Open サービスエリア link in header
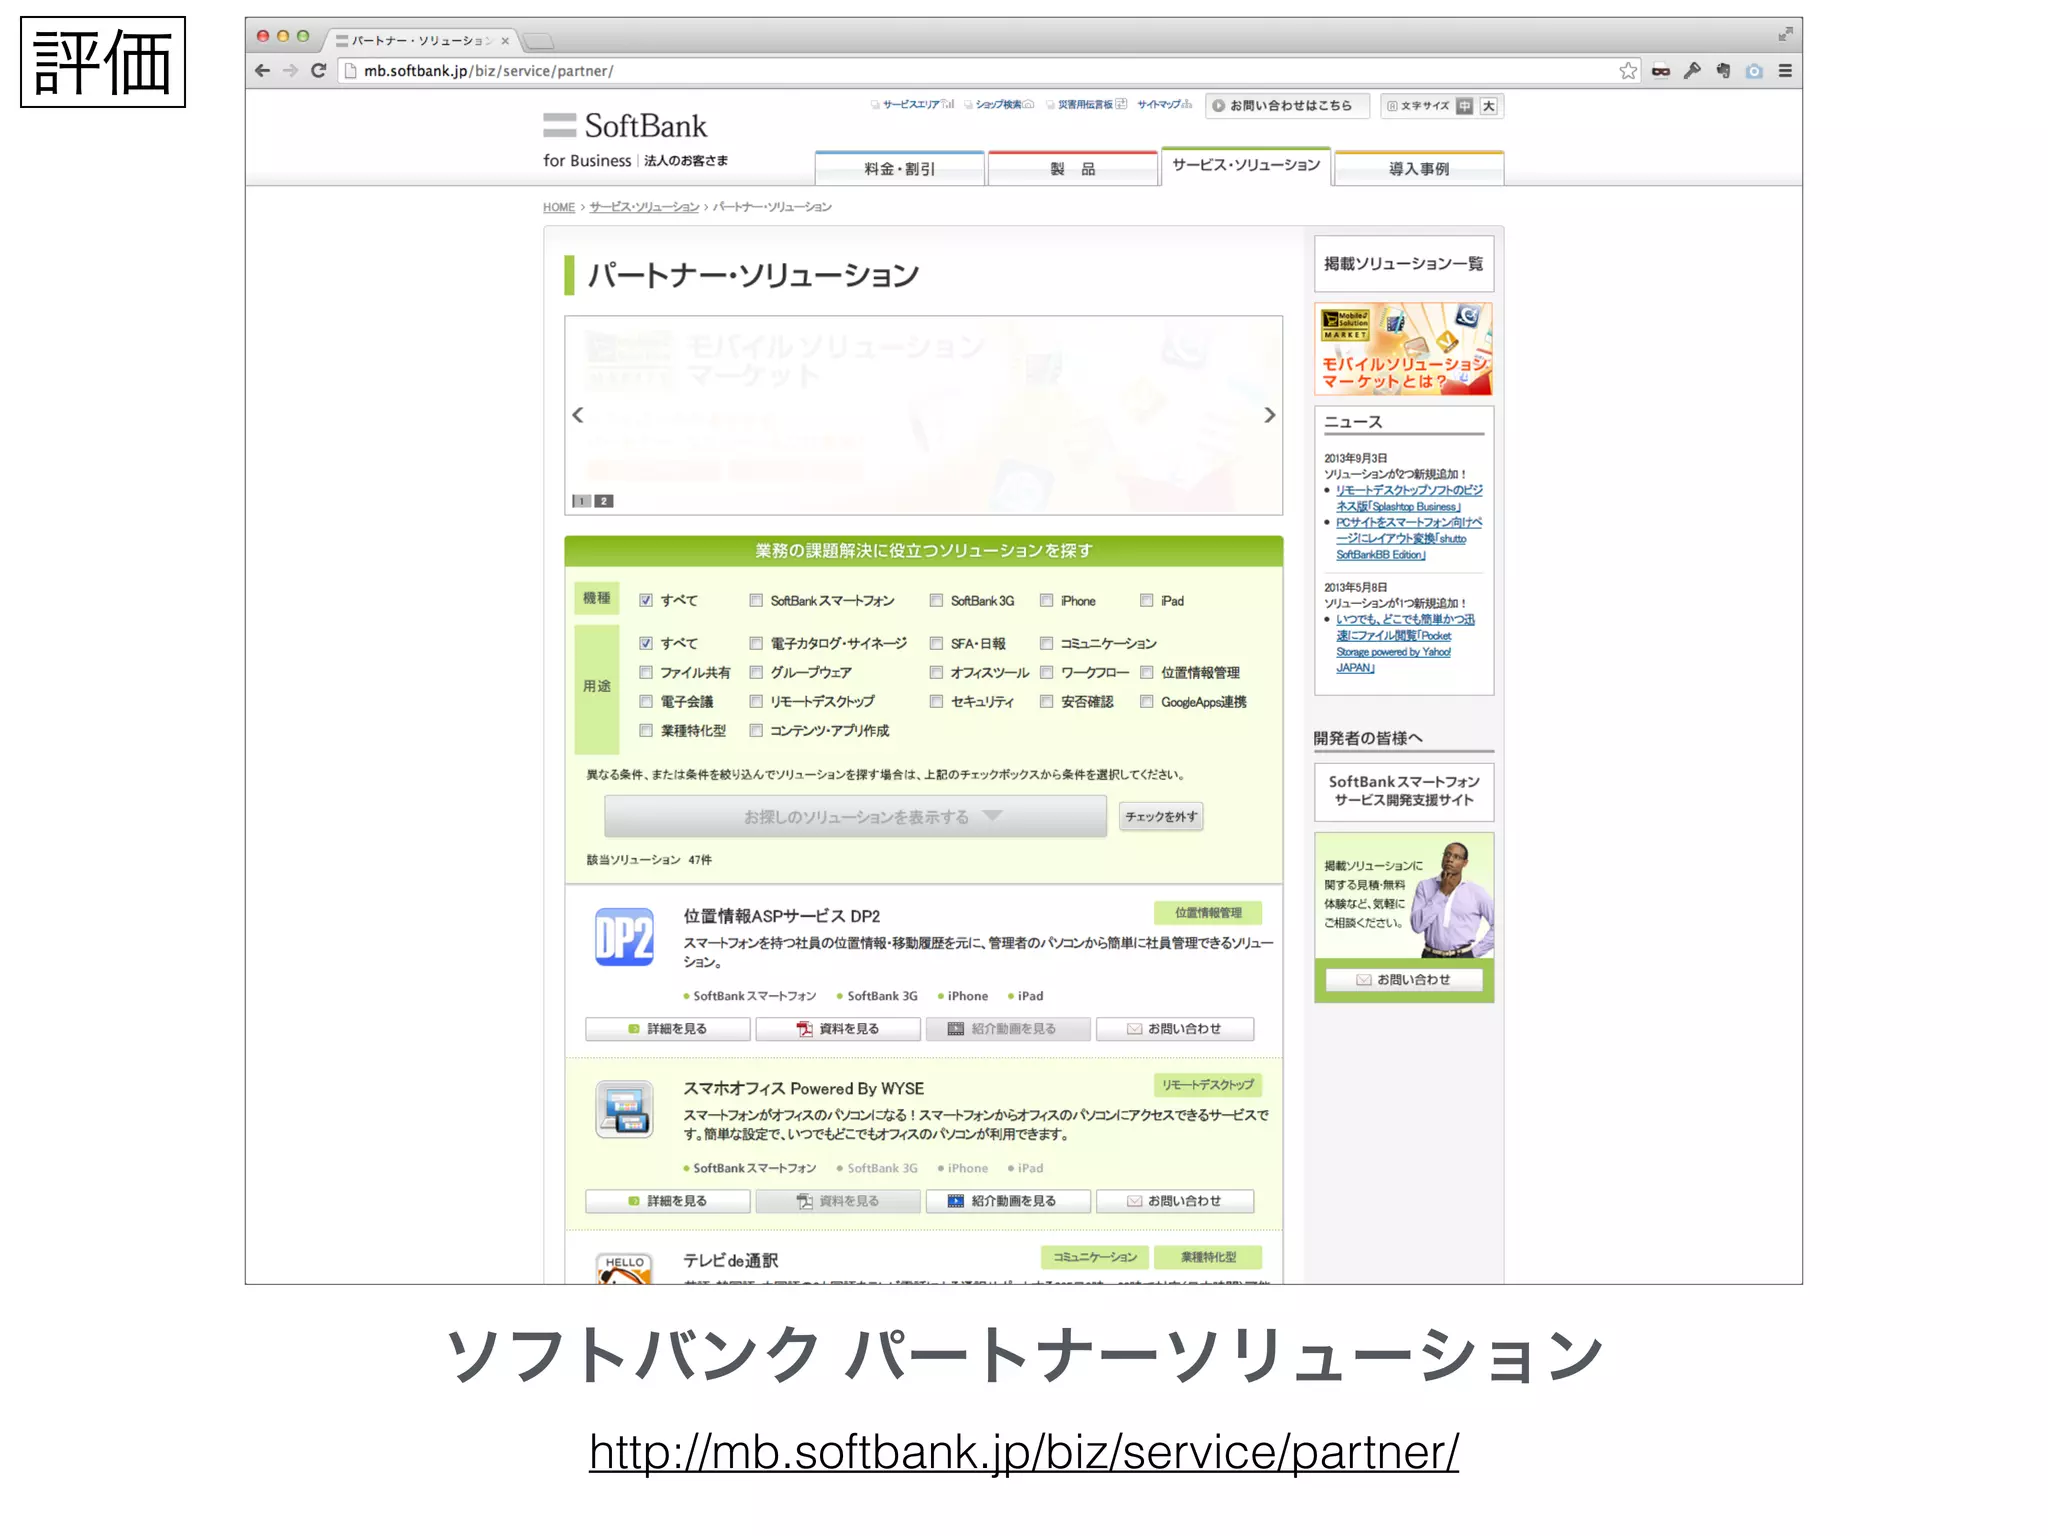The image size is (2048, 1536). (912, 105)
